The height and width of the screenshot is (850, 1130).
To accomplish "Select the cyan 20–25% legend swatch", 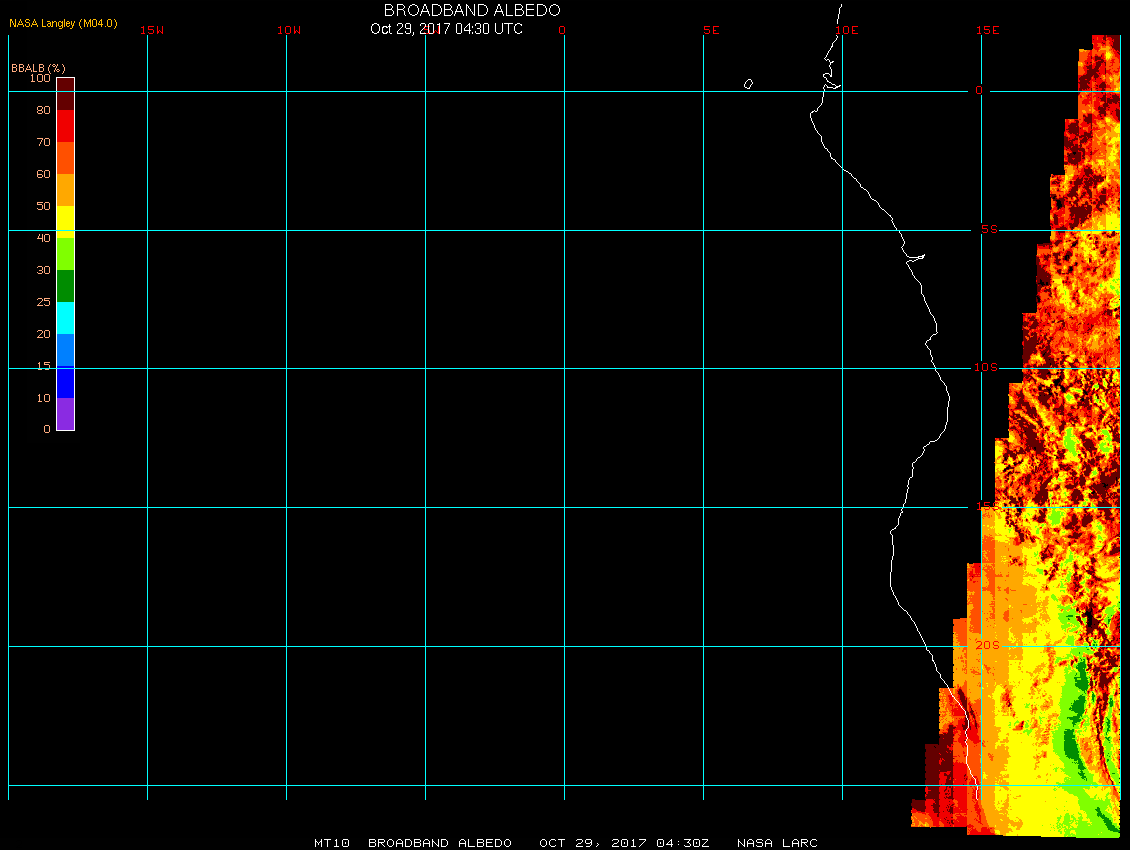I will pyautogui.click(x=65, y=318).
